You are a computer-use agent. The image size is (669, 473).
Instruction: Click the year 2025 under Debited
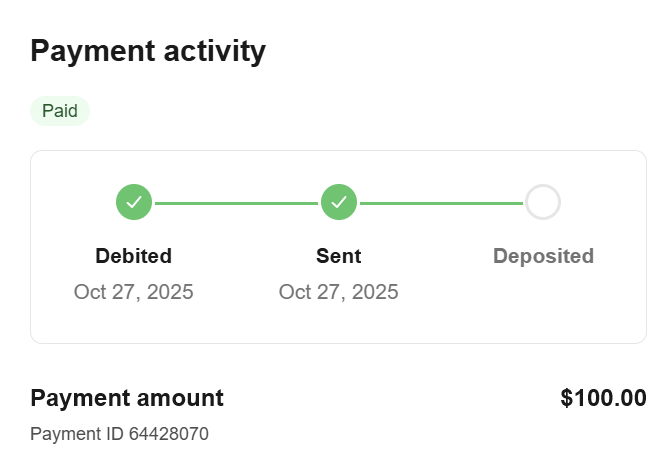pos(168,292)
